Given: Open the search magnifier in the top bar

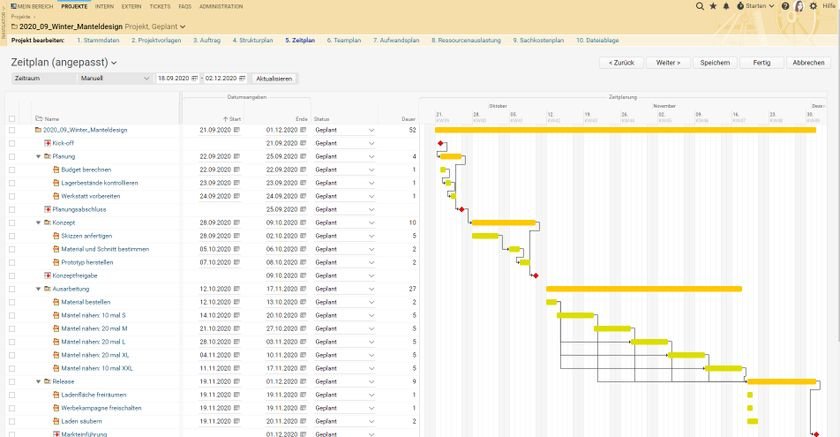Looking at the screenshot, I should 700,6.
